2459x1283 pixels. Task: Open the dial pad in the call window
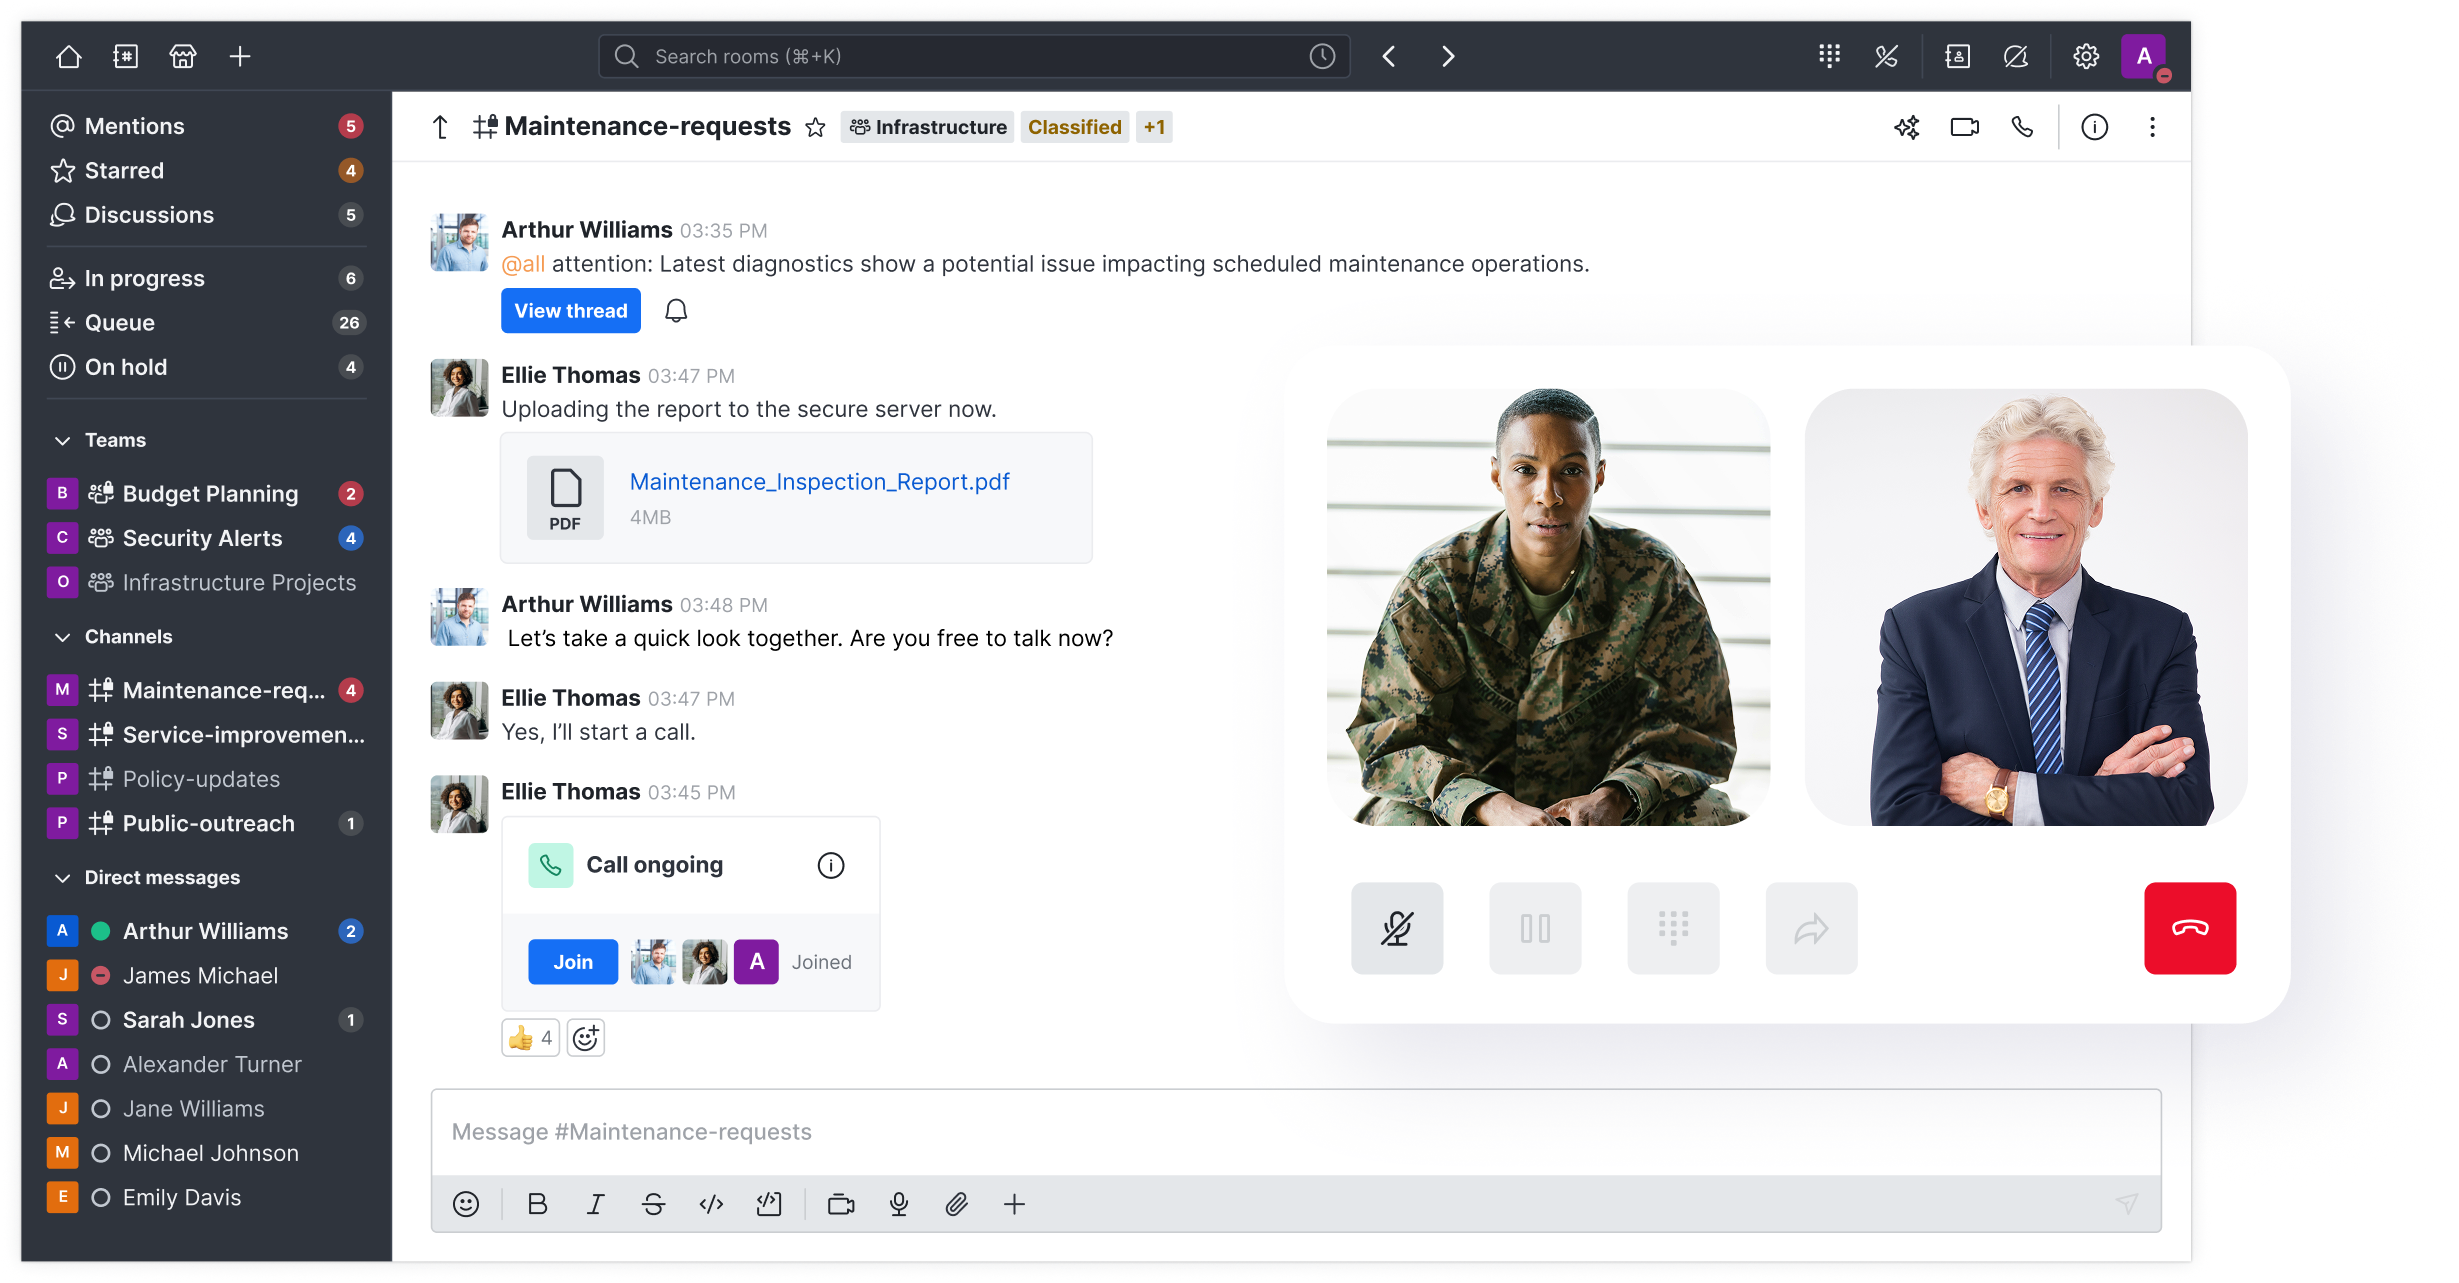[1673, 928]
